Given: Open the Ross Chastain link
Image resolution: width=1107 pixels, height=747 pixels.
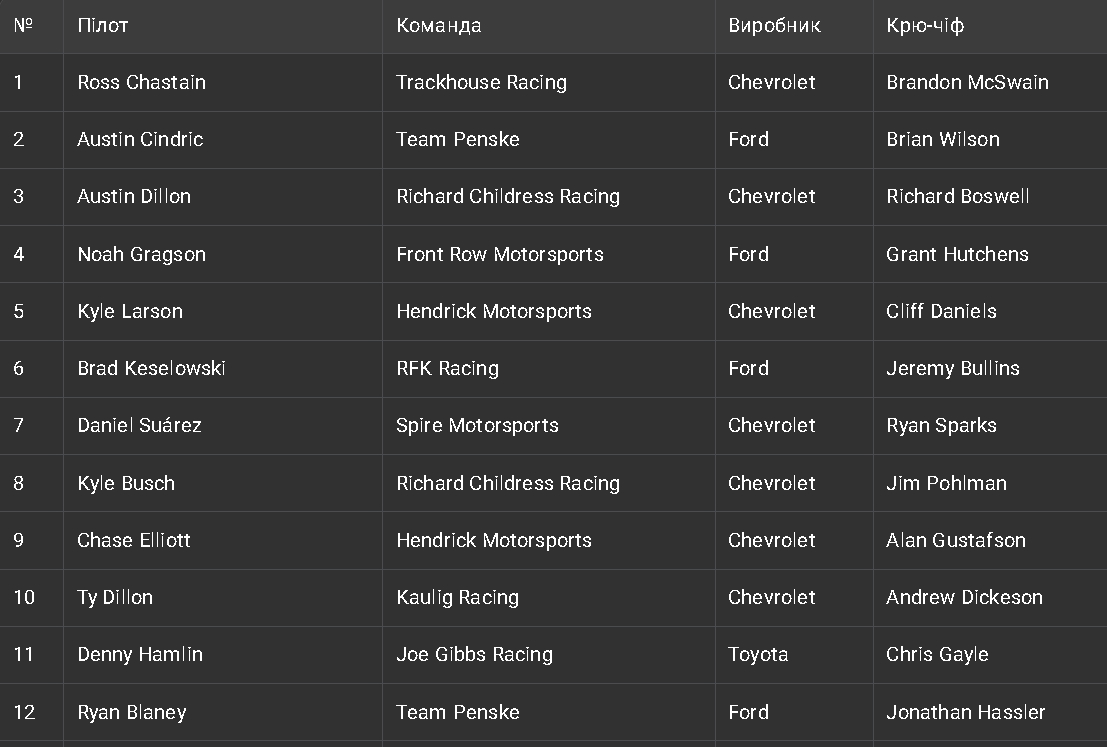Looking at the screenshot, I should (141, 83).
